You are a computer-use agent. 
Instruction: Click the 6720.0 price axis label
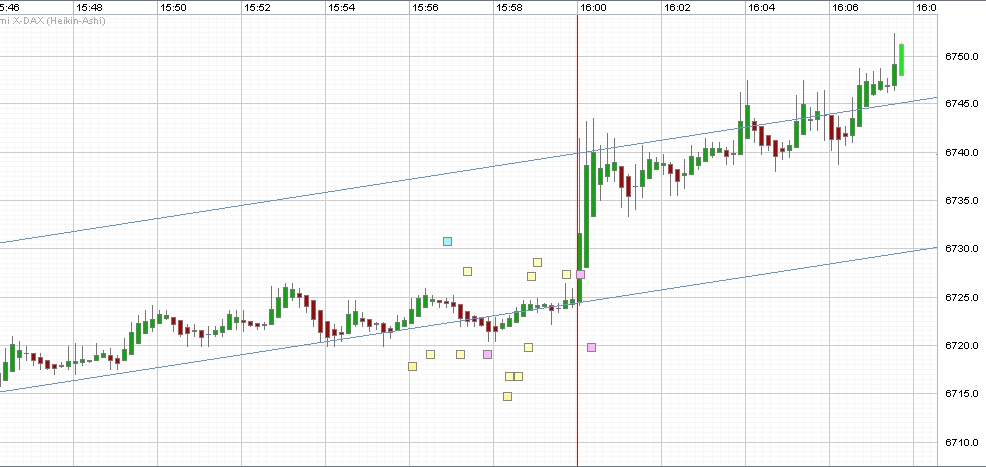point(961,346)
